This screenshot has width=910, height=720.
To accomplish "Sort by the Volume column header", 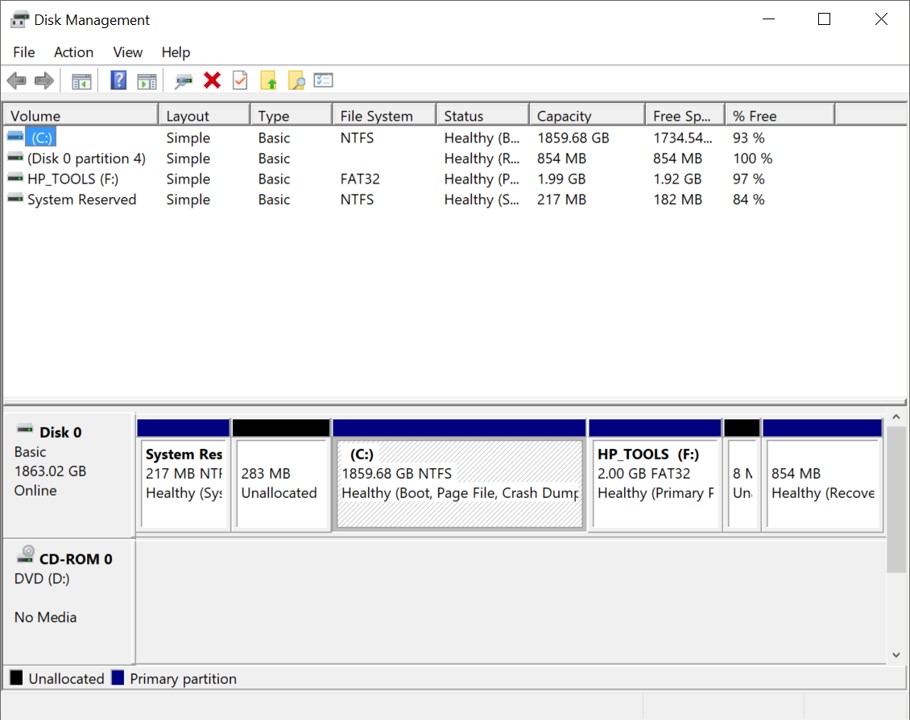I will point(81,115).
